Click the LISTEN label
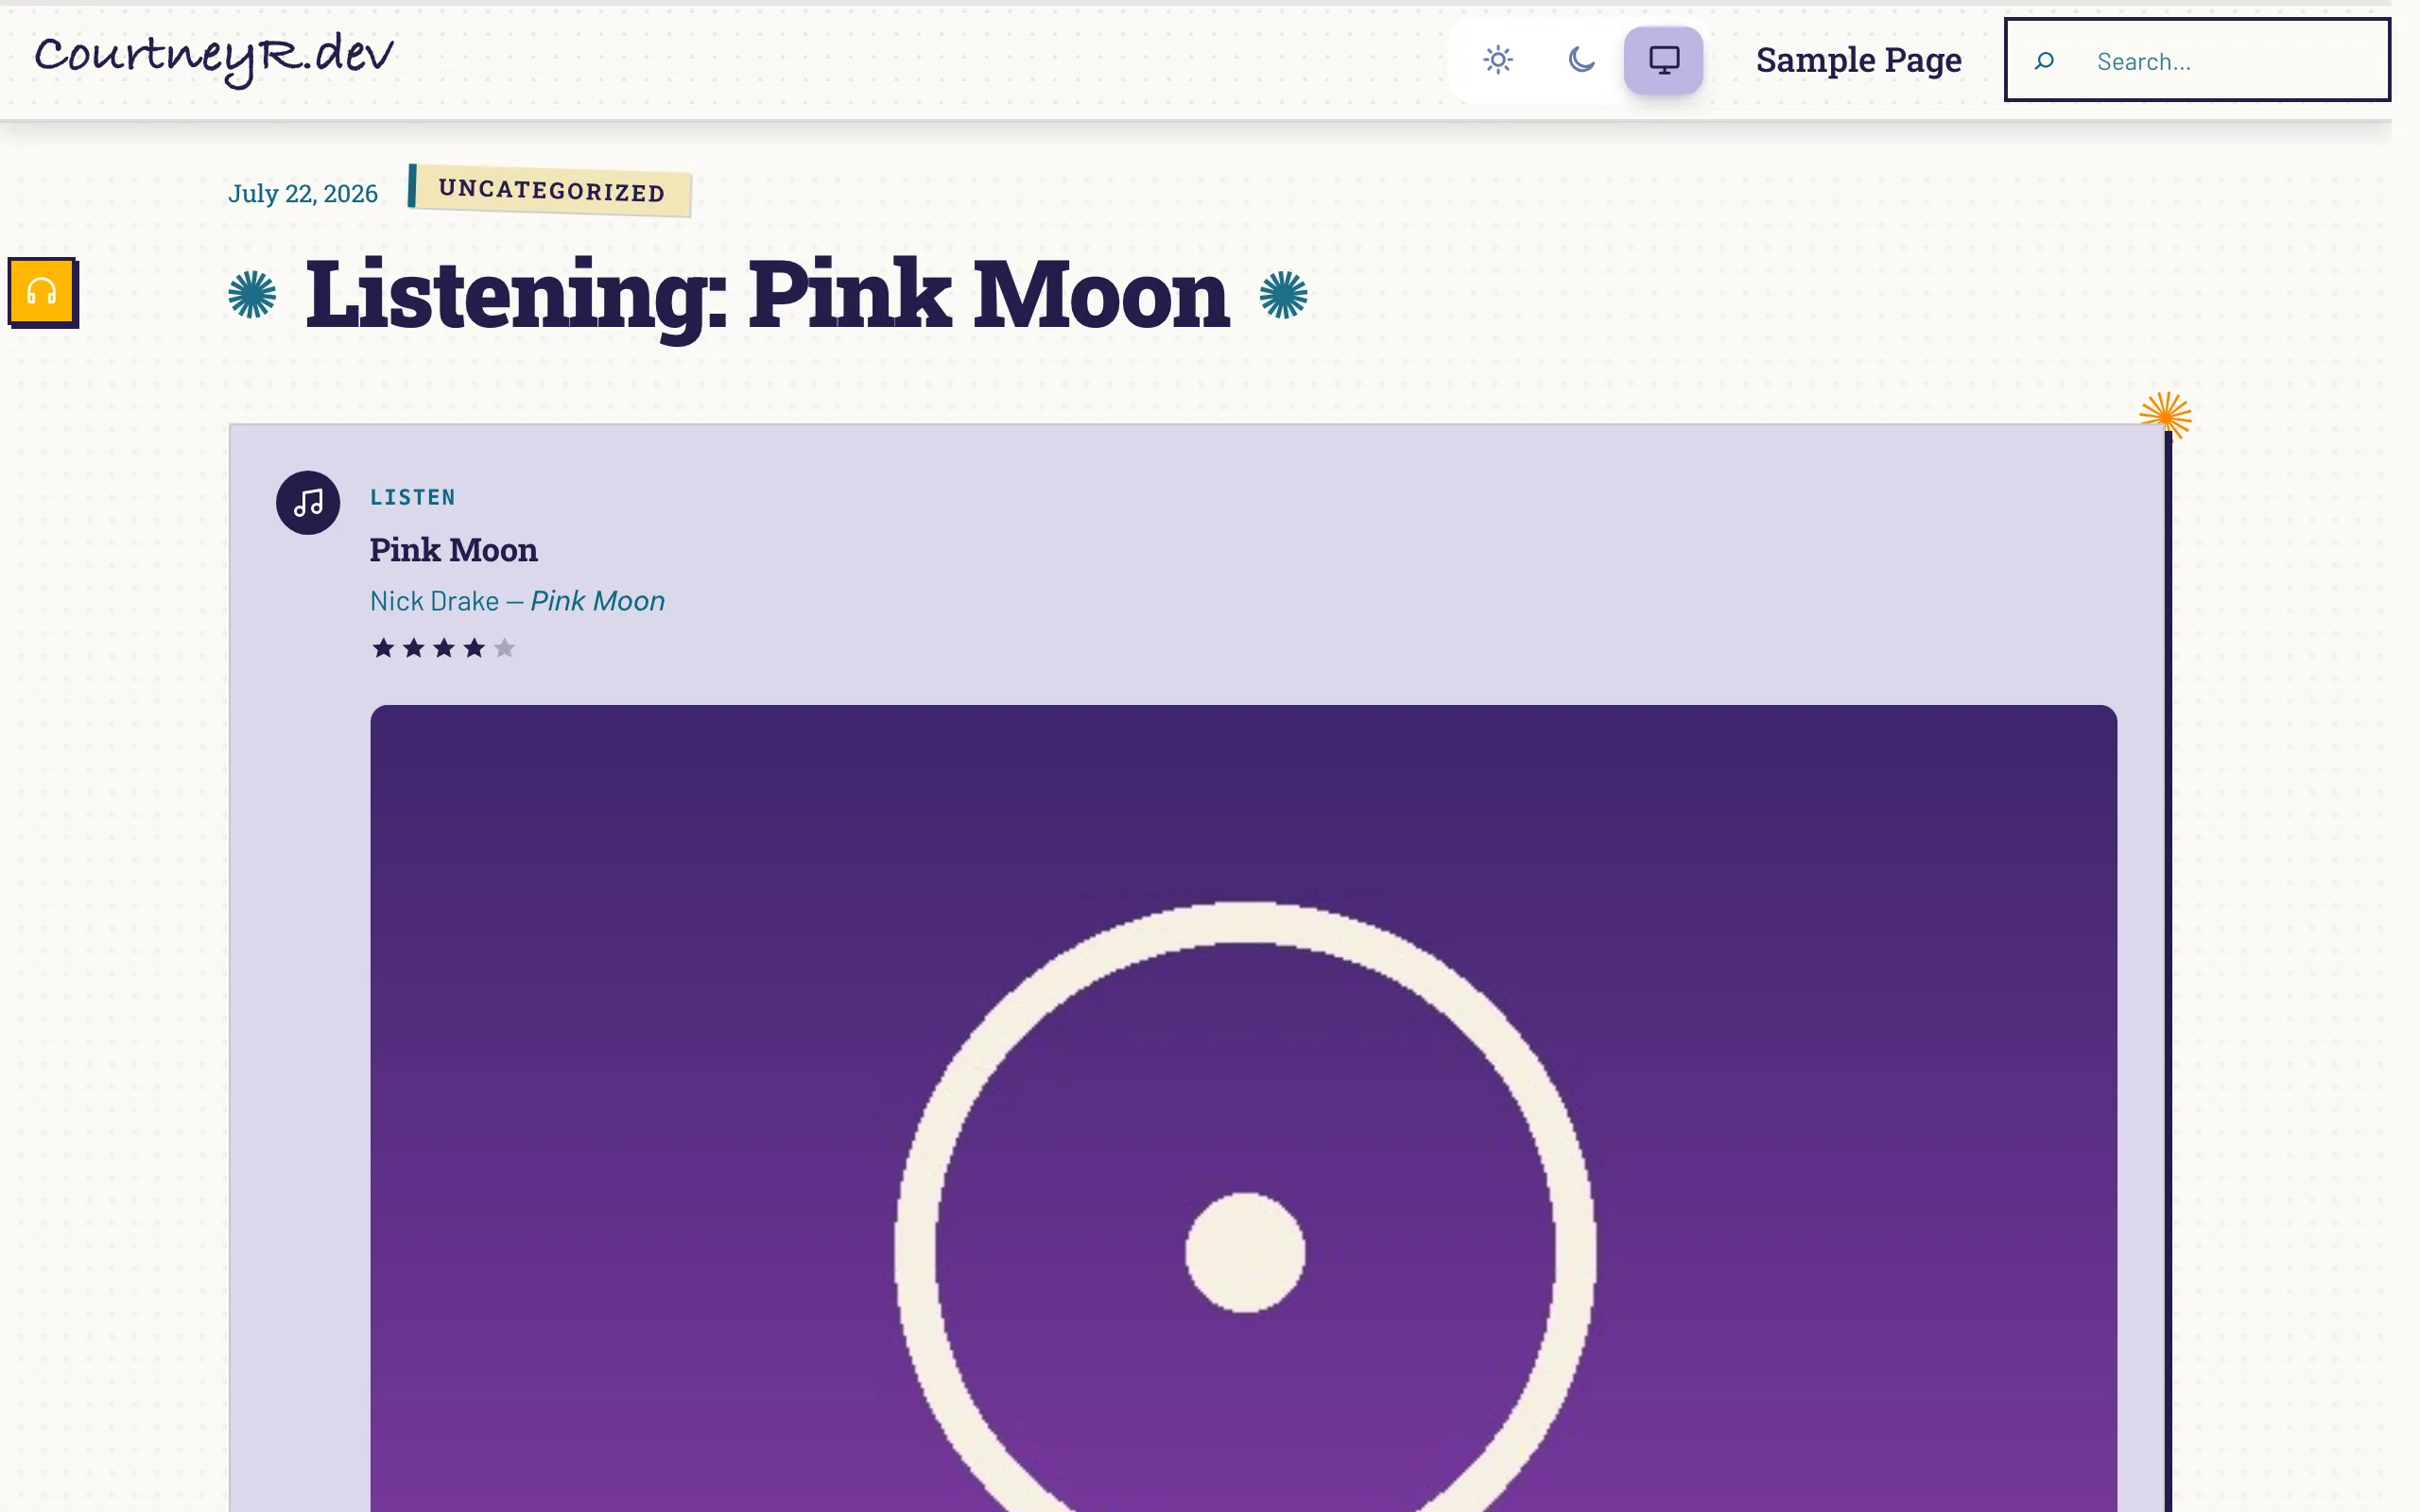 coord(413,497)
